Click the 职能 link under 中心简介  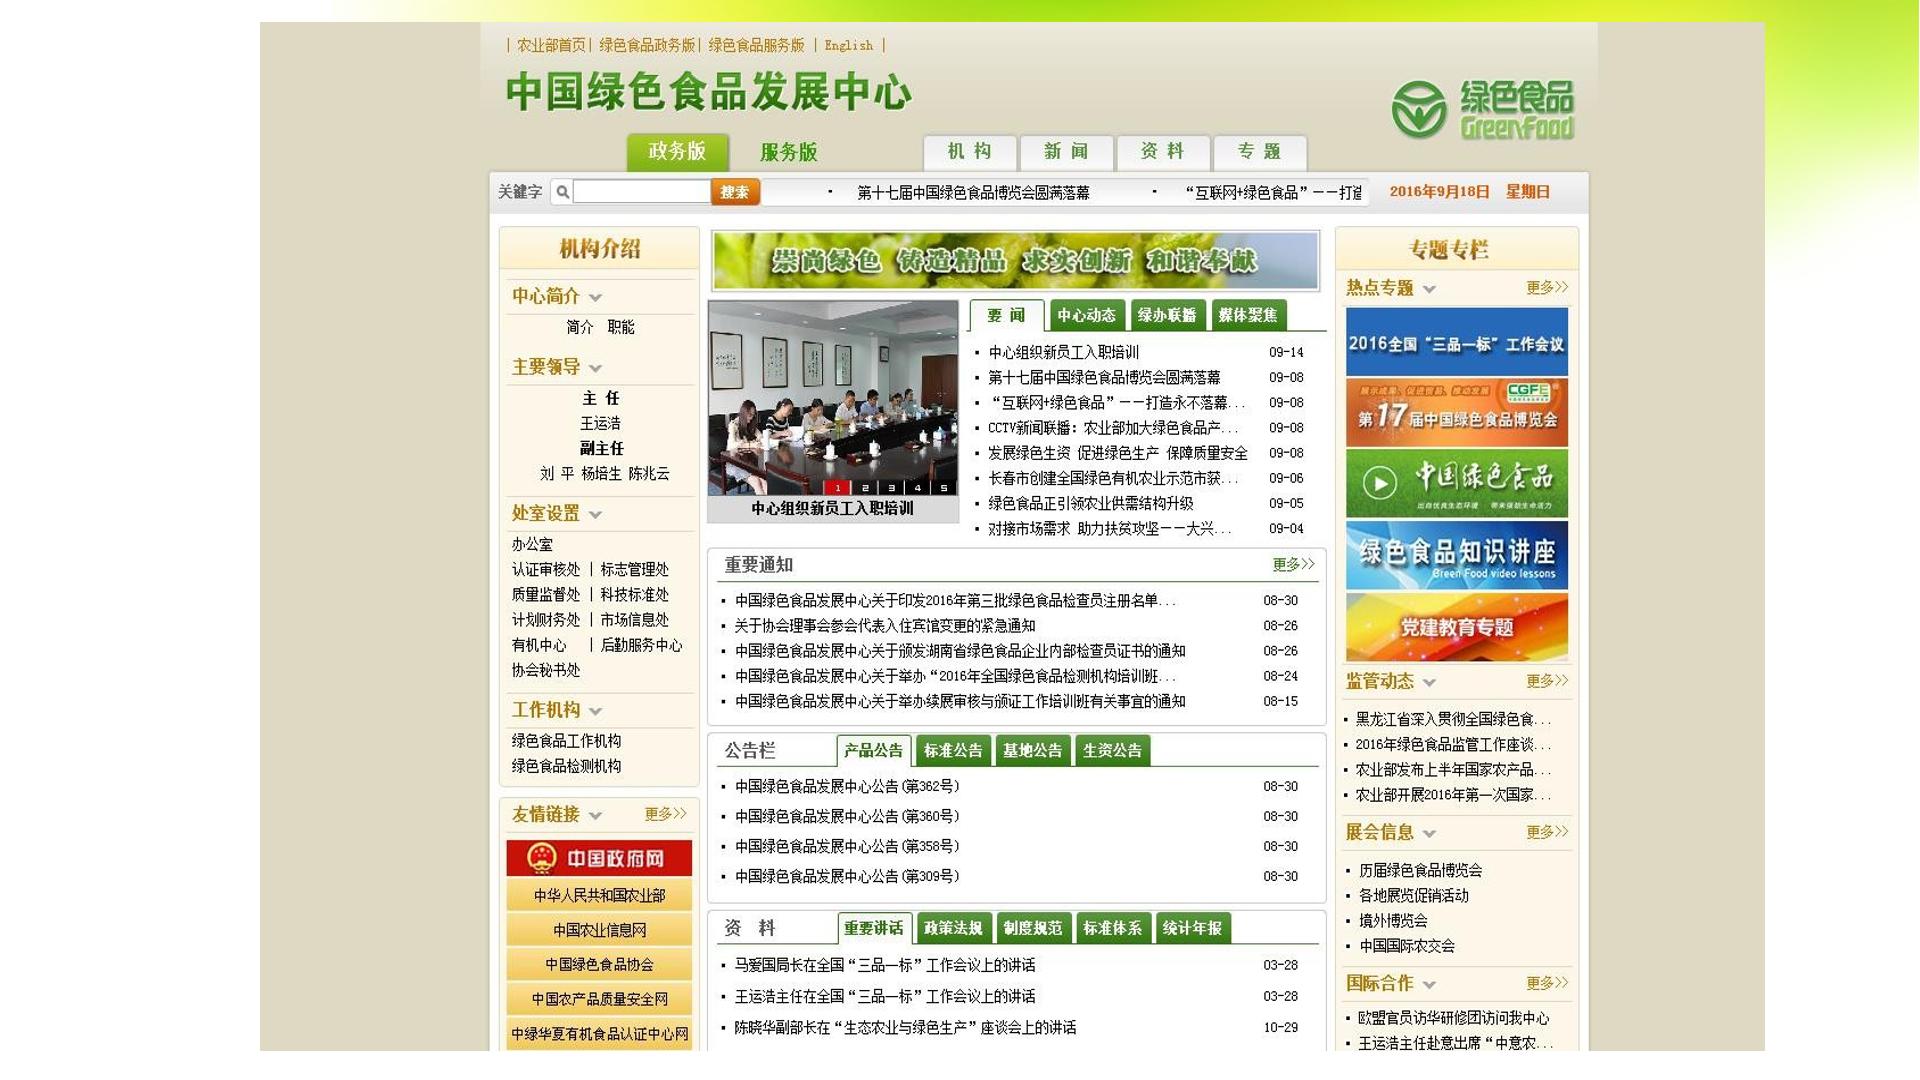621,327
